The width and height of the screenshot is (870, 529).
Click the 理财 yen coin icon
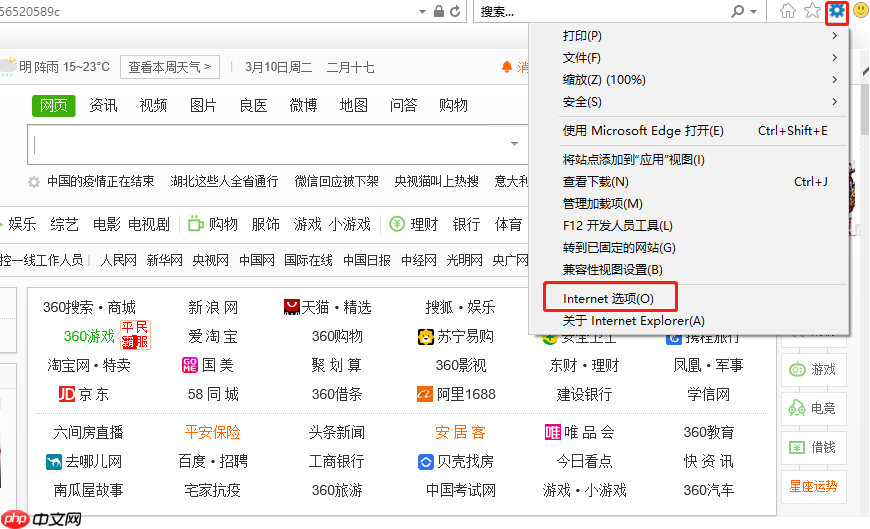coord(397,224)
